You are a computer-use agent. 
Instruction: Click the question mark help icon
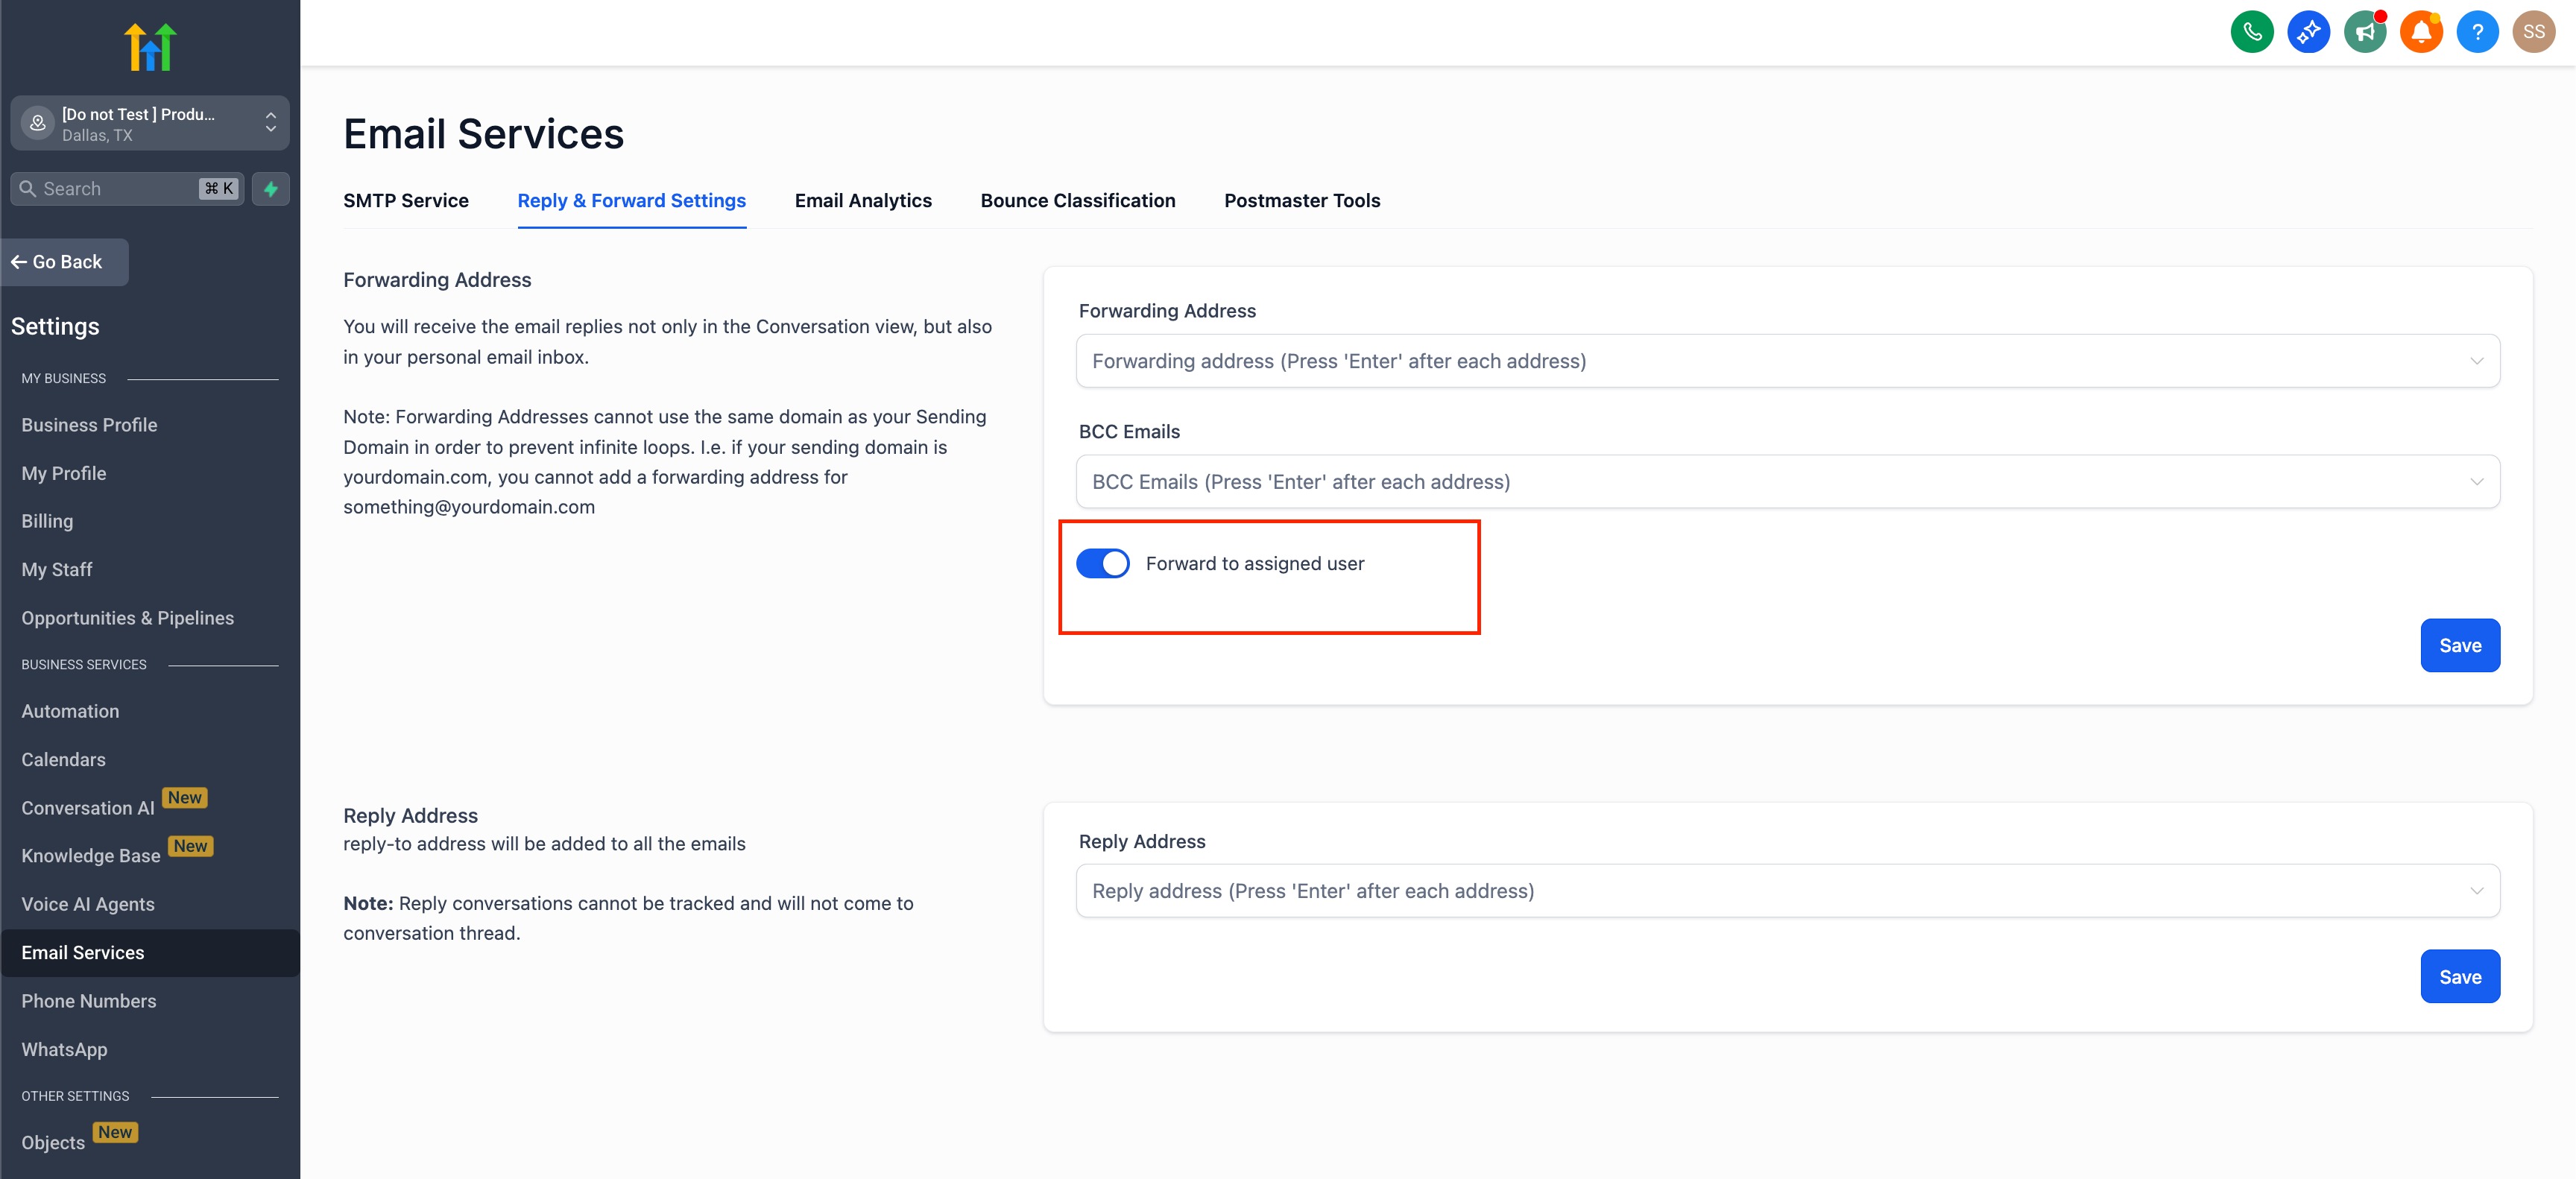pos(2477,32)
